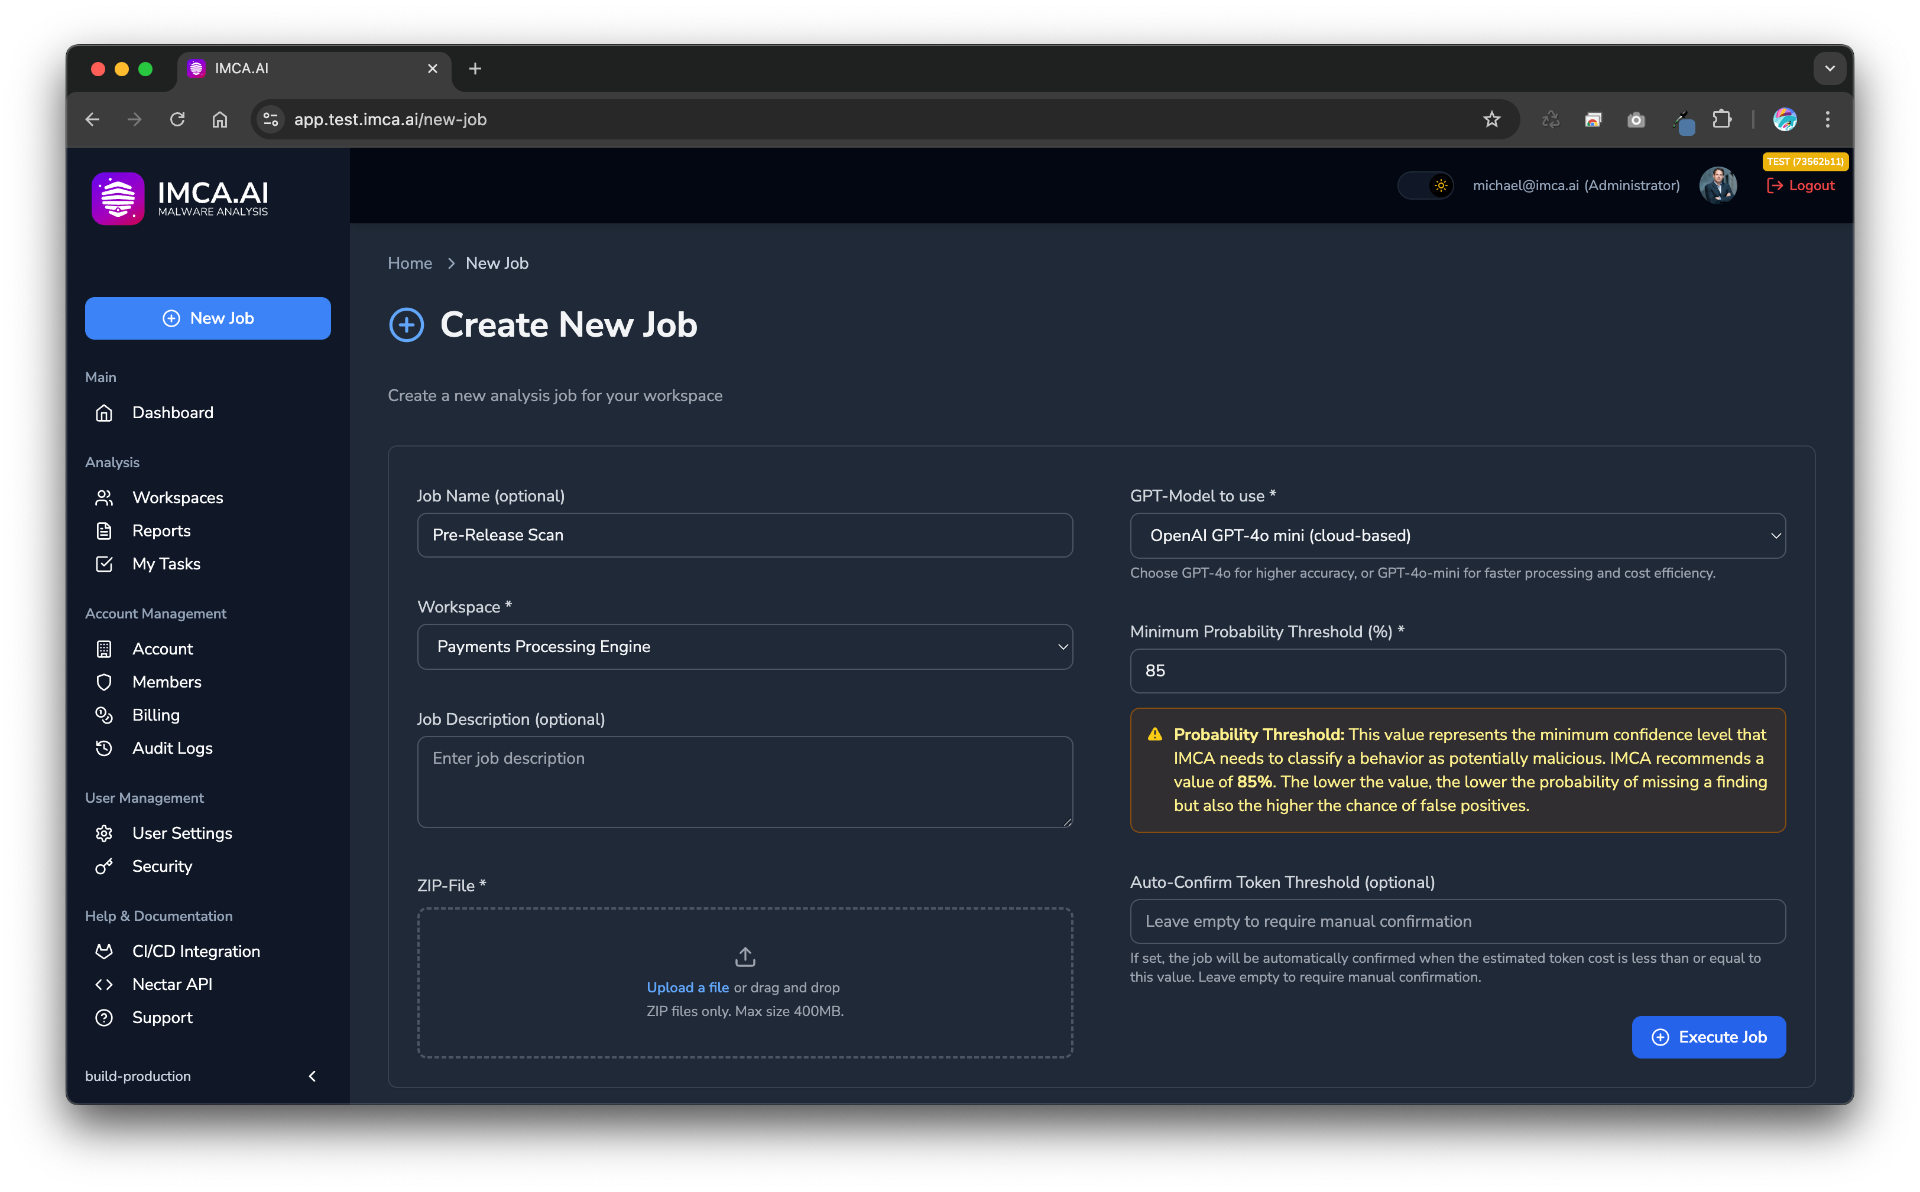1920x1192 pixels.
Task: Toggle the light/dark theme switch
Action: click(x=1425, y=186)
